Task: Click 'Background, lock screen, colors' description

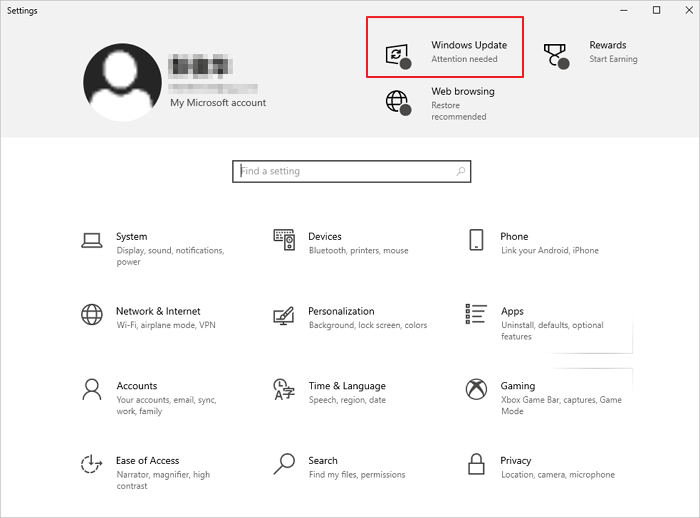Action: tap(368, 325)
